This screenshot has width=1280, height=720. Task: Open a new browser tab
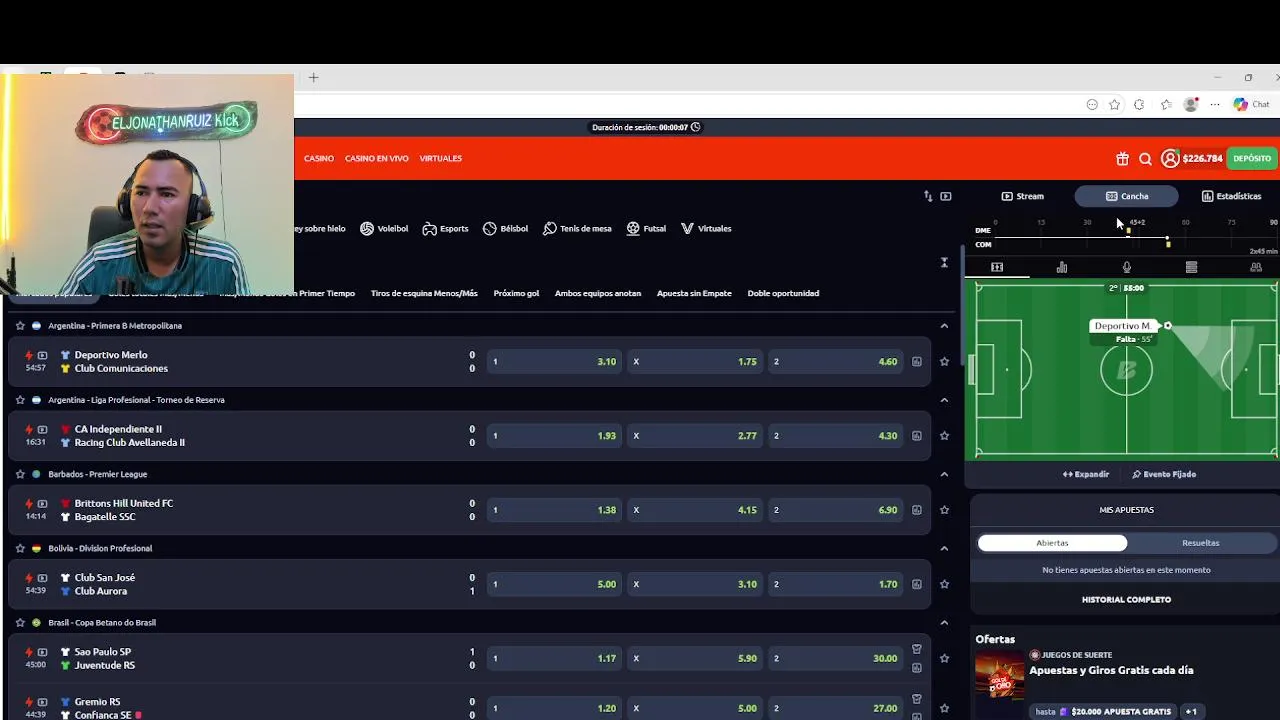[313, 77]
